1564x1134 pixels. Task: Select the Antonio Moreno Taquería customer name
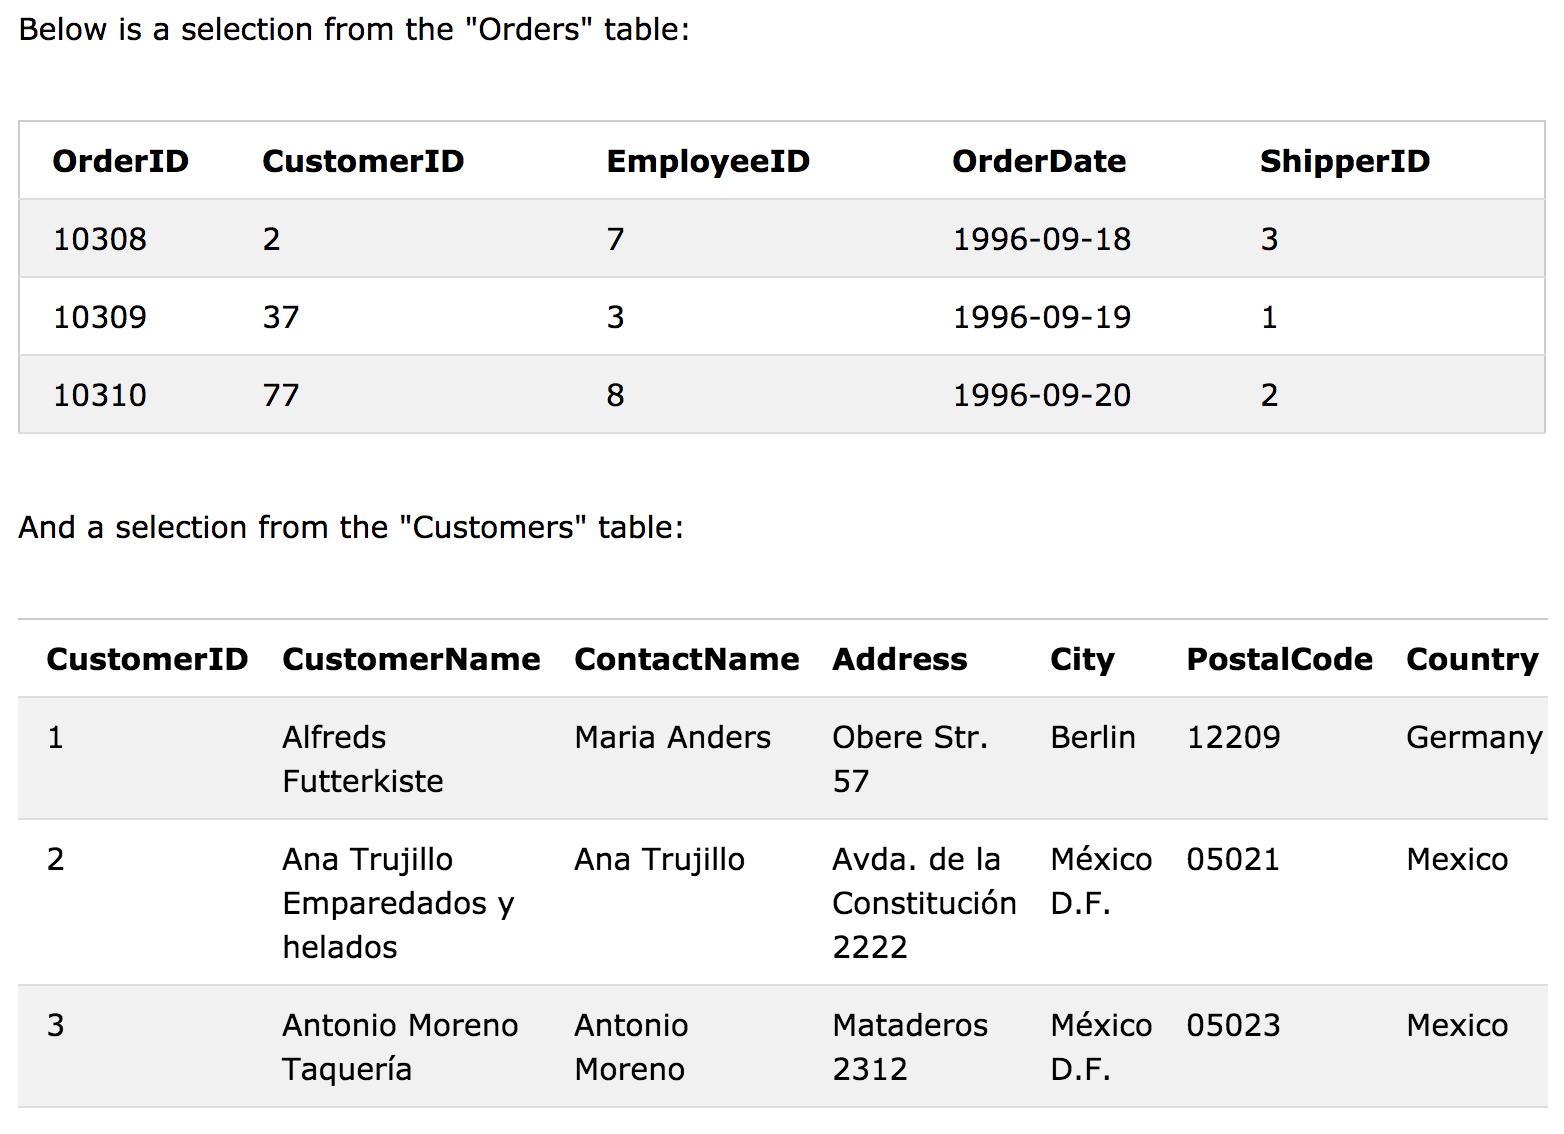(399, 1047)
